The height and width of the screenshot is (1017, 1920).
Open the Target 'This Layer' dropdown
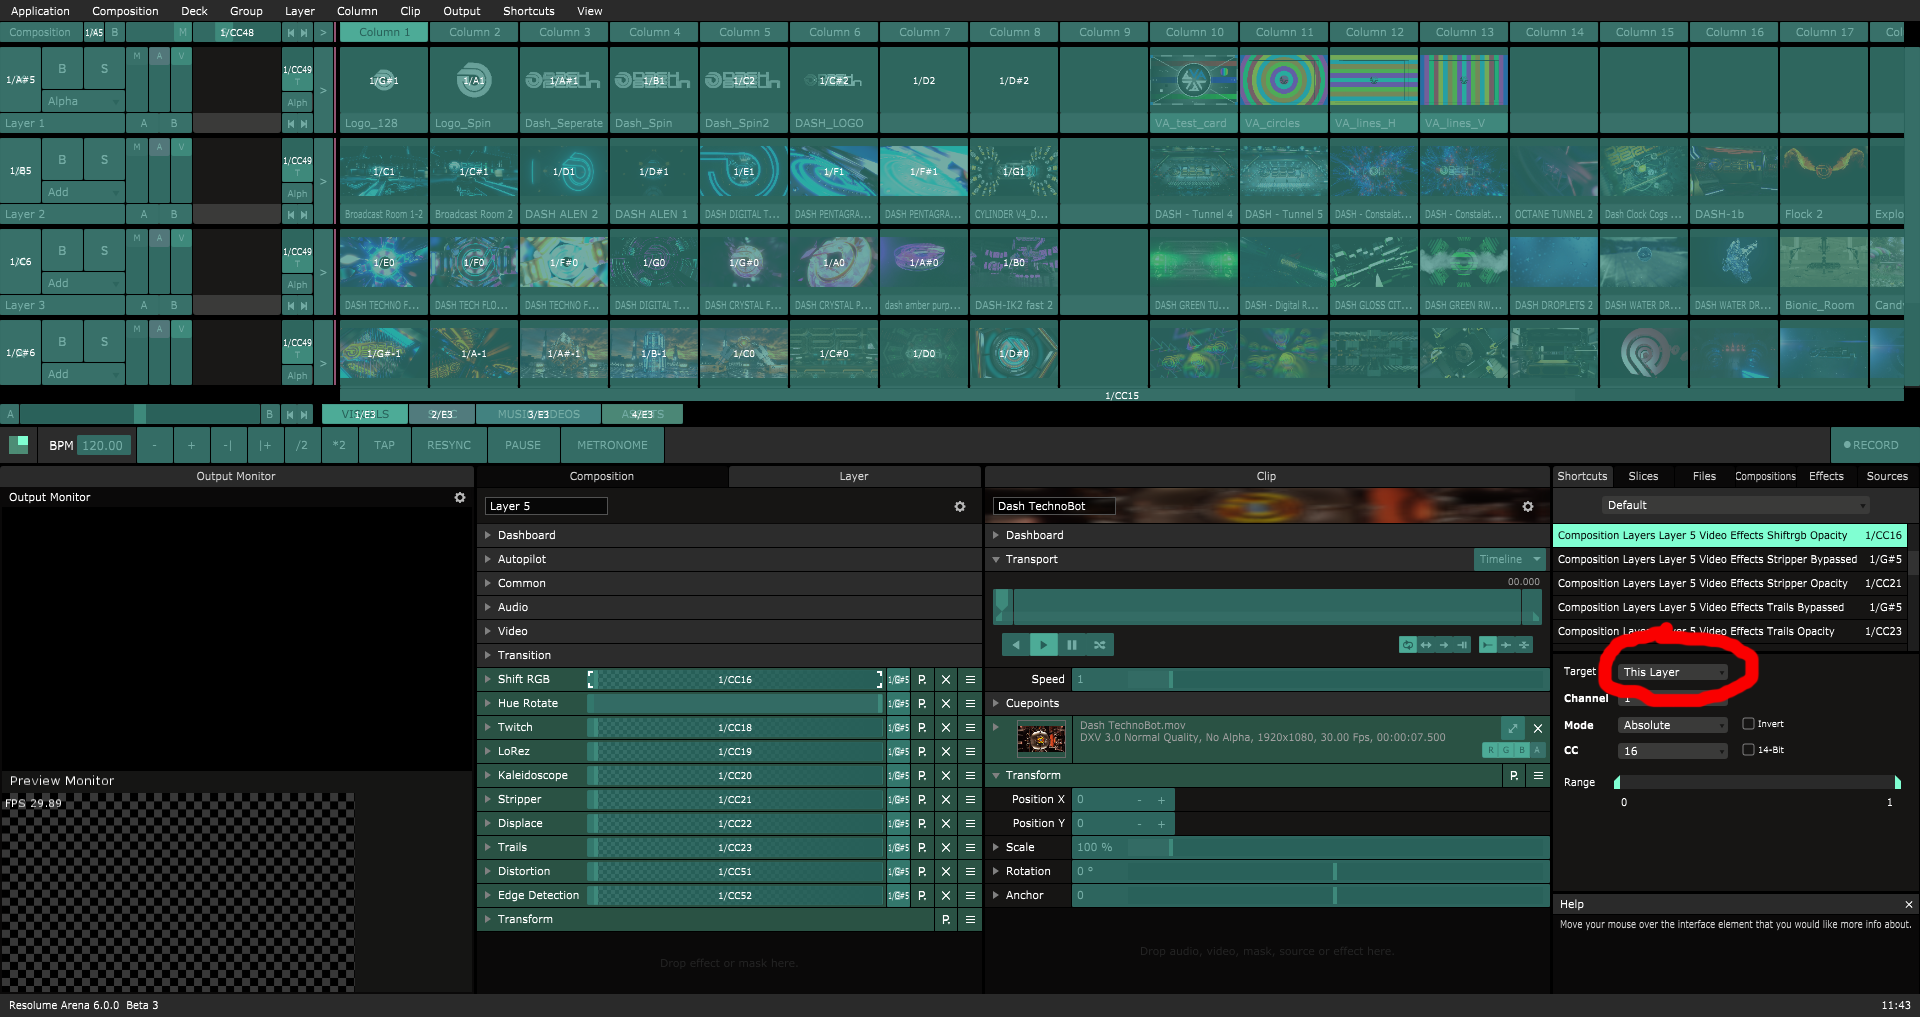(1673, 672)
